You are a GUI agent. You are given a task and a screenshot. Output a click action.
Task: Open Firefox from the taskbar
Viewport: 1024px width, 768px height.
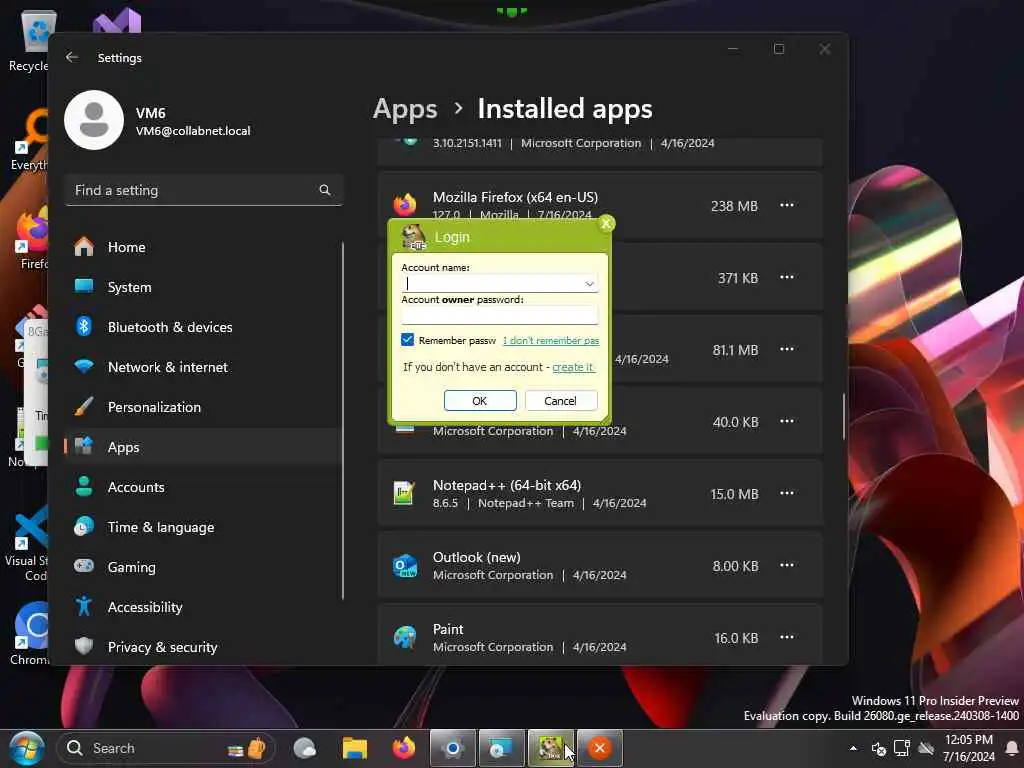click(404, 748)
